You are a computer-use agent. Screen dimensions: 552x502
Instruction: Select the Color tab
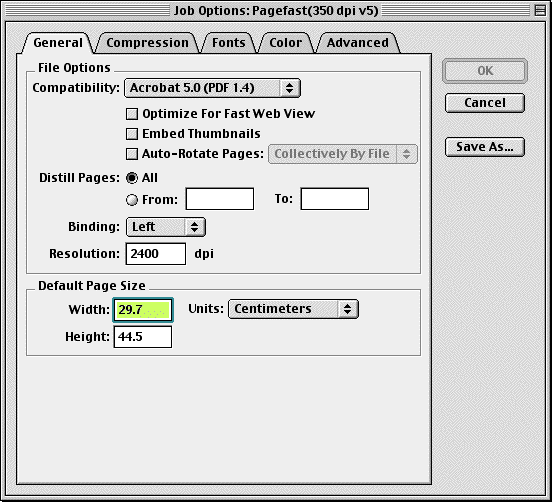point(286,43)
